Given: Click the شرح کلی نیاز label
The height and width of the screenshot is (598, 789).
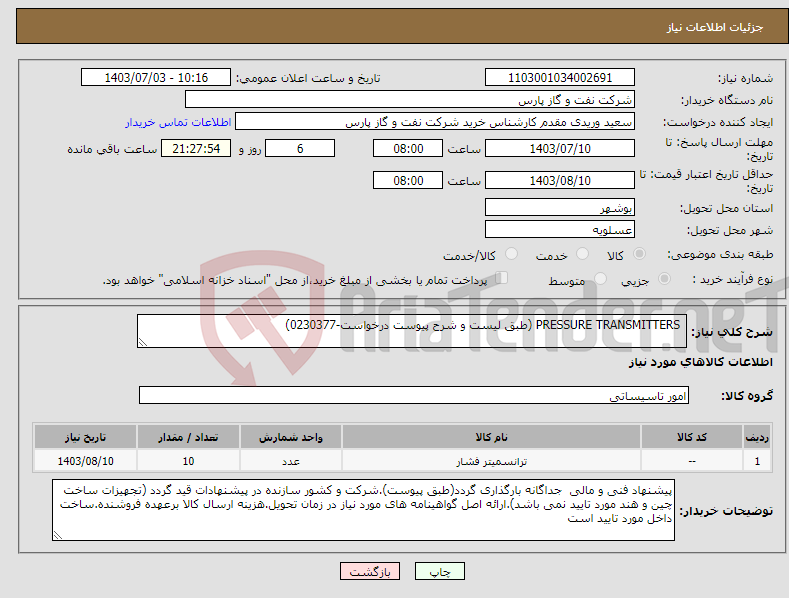Looking at the screenshot, I should (732, 333).
